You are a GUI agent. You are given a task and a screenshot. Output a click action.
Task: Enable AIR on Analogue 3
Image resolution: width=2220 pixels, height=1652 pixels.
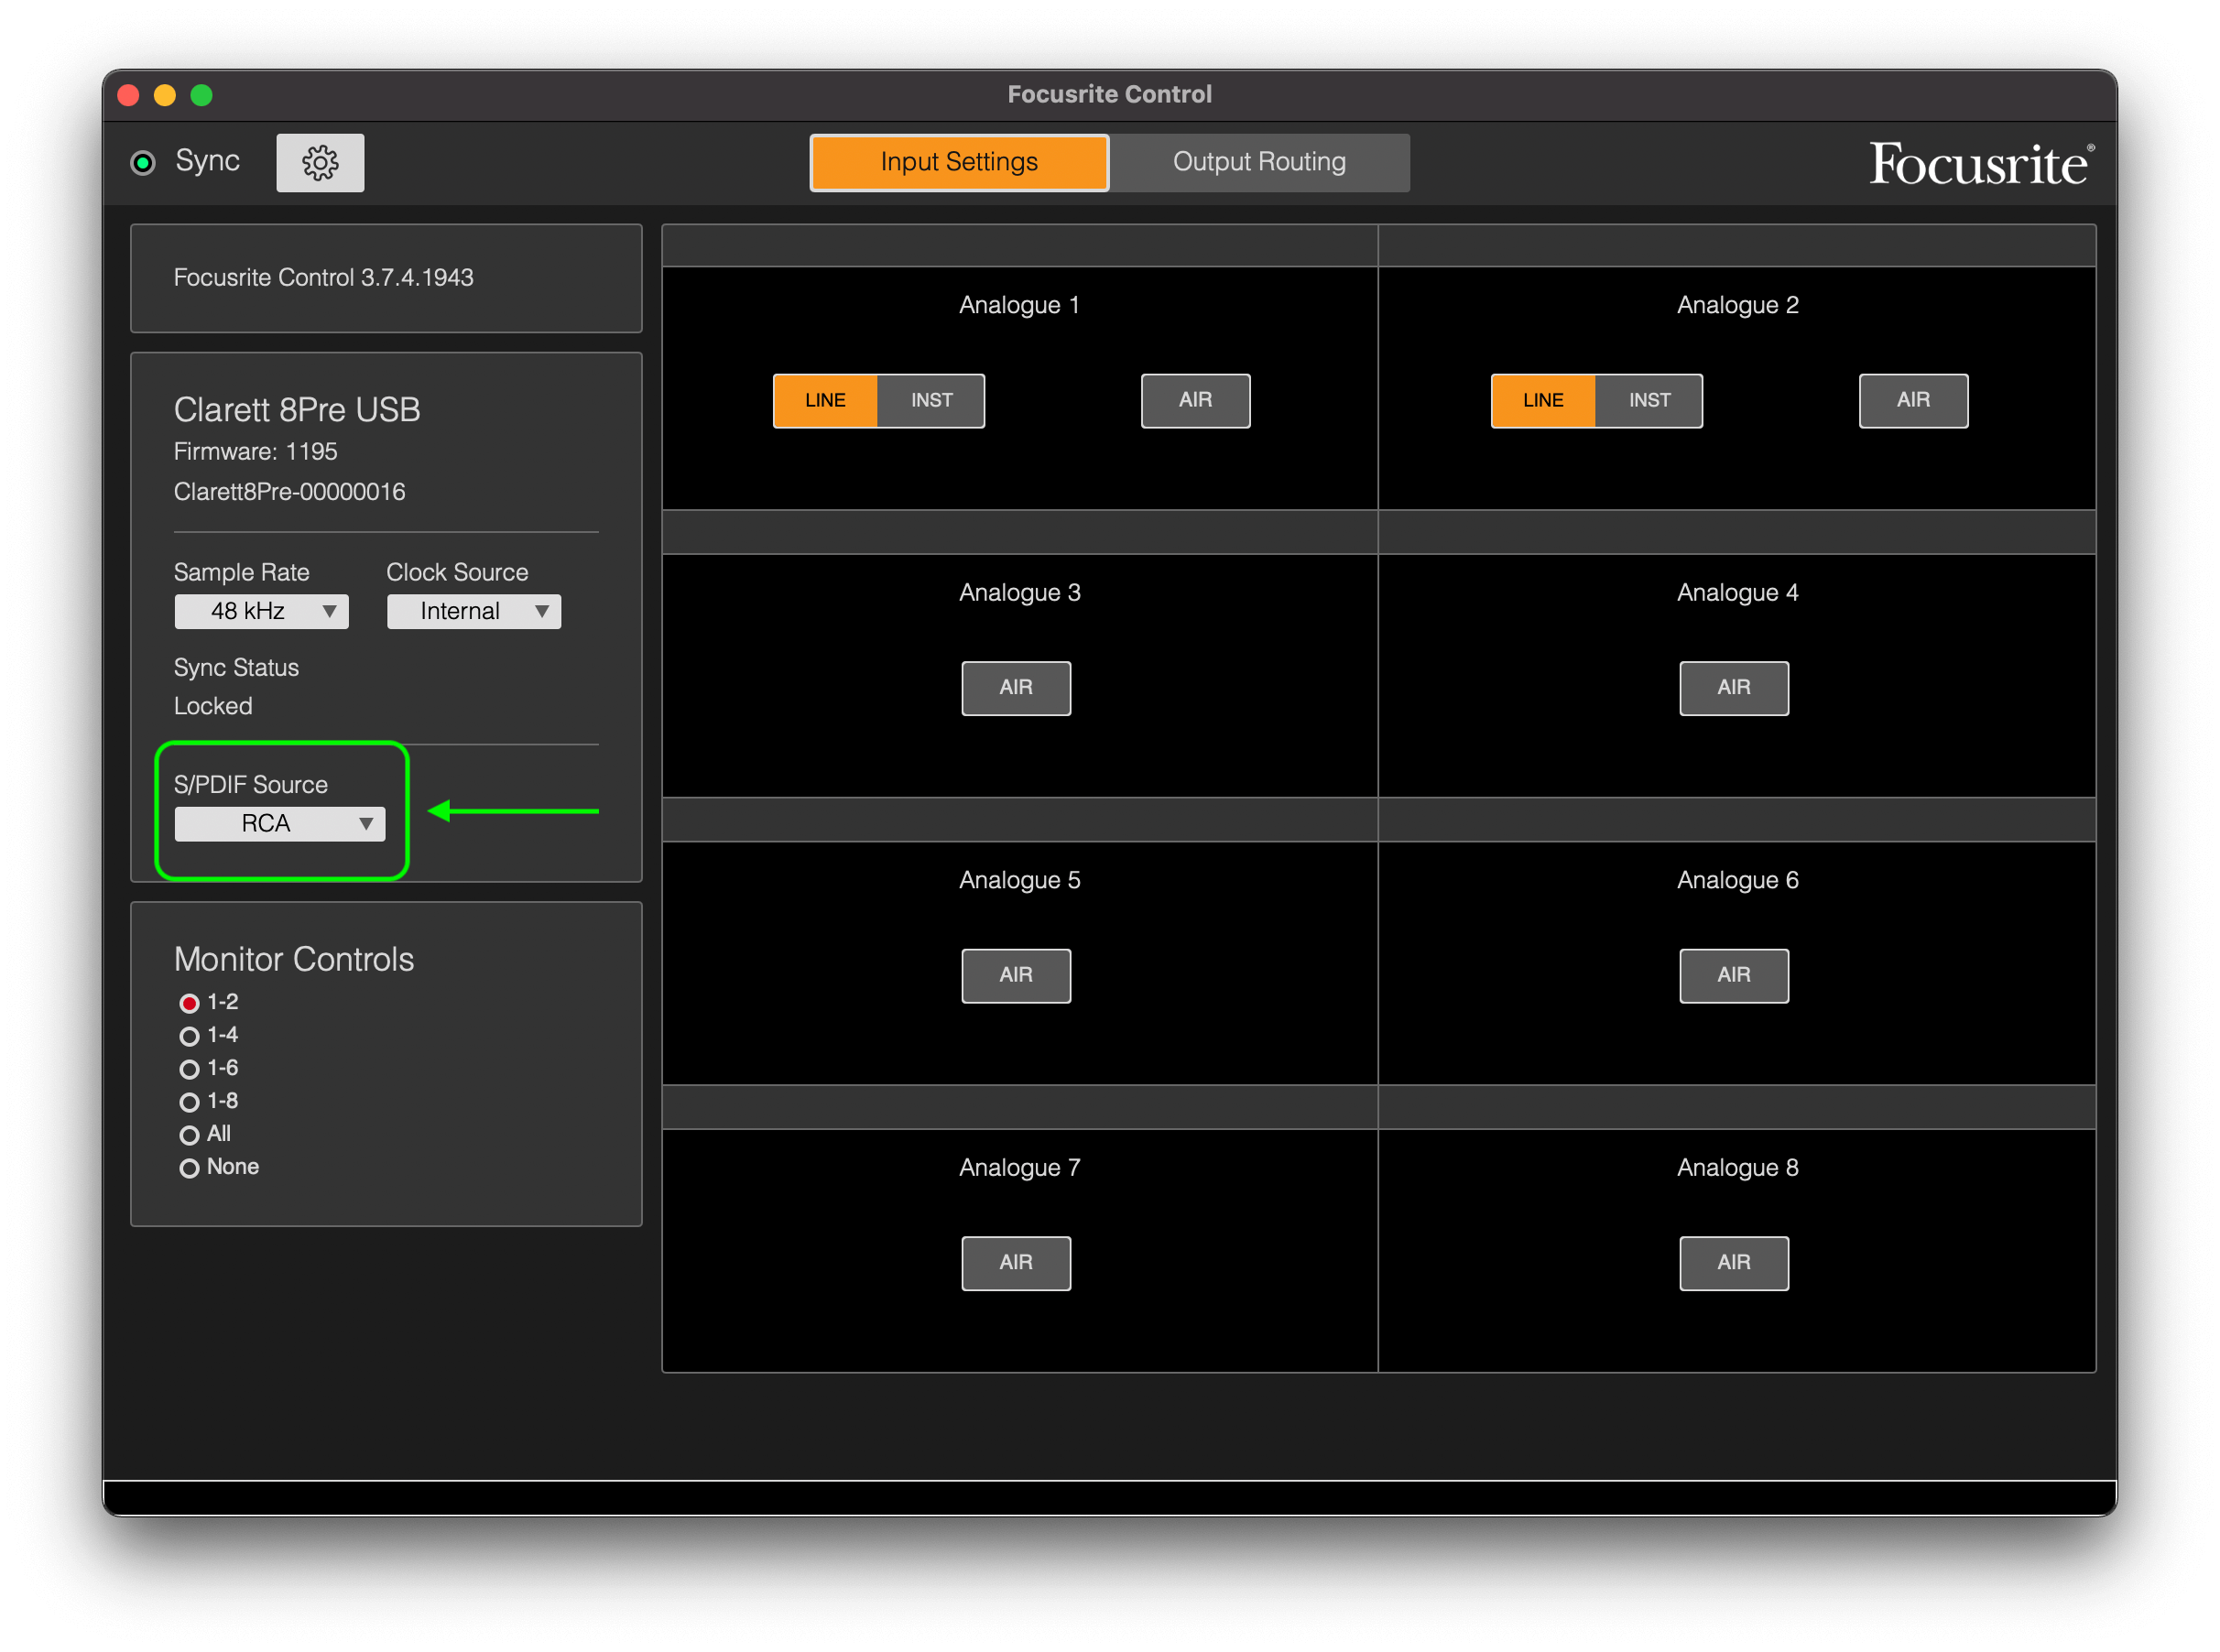(1016, 688)
